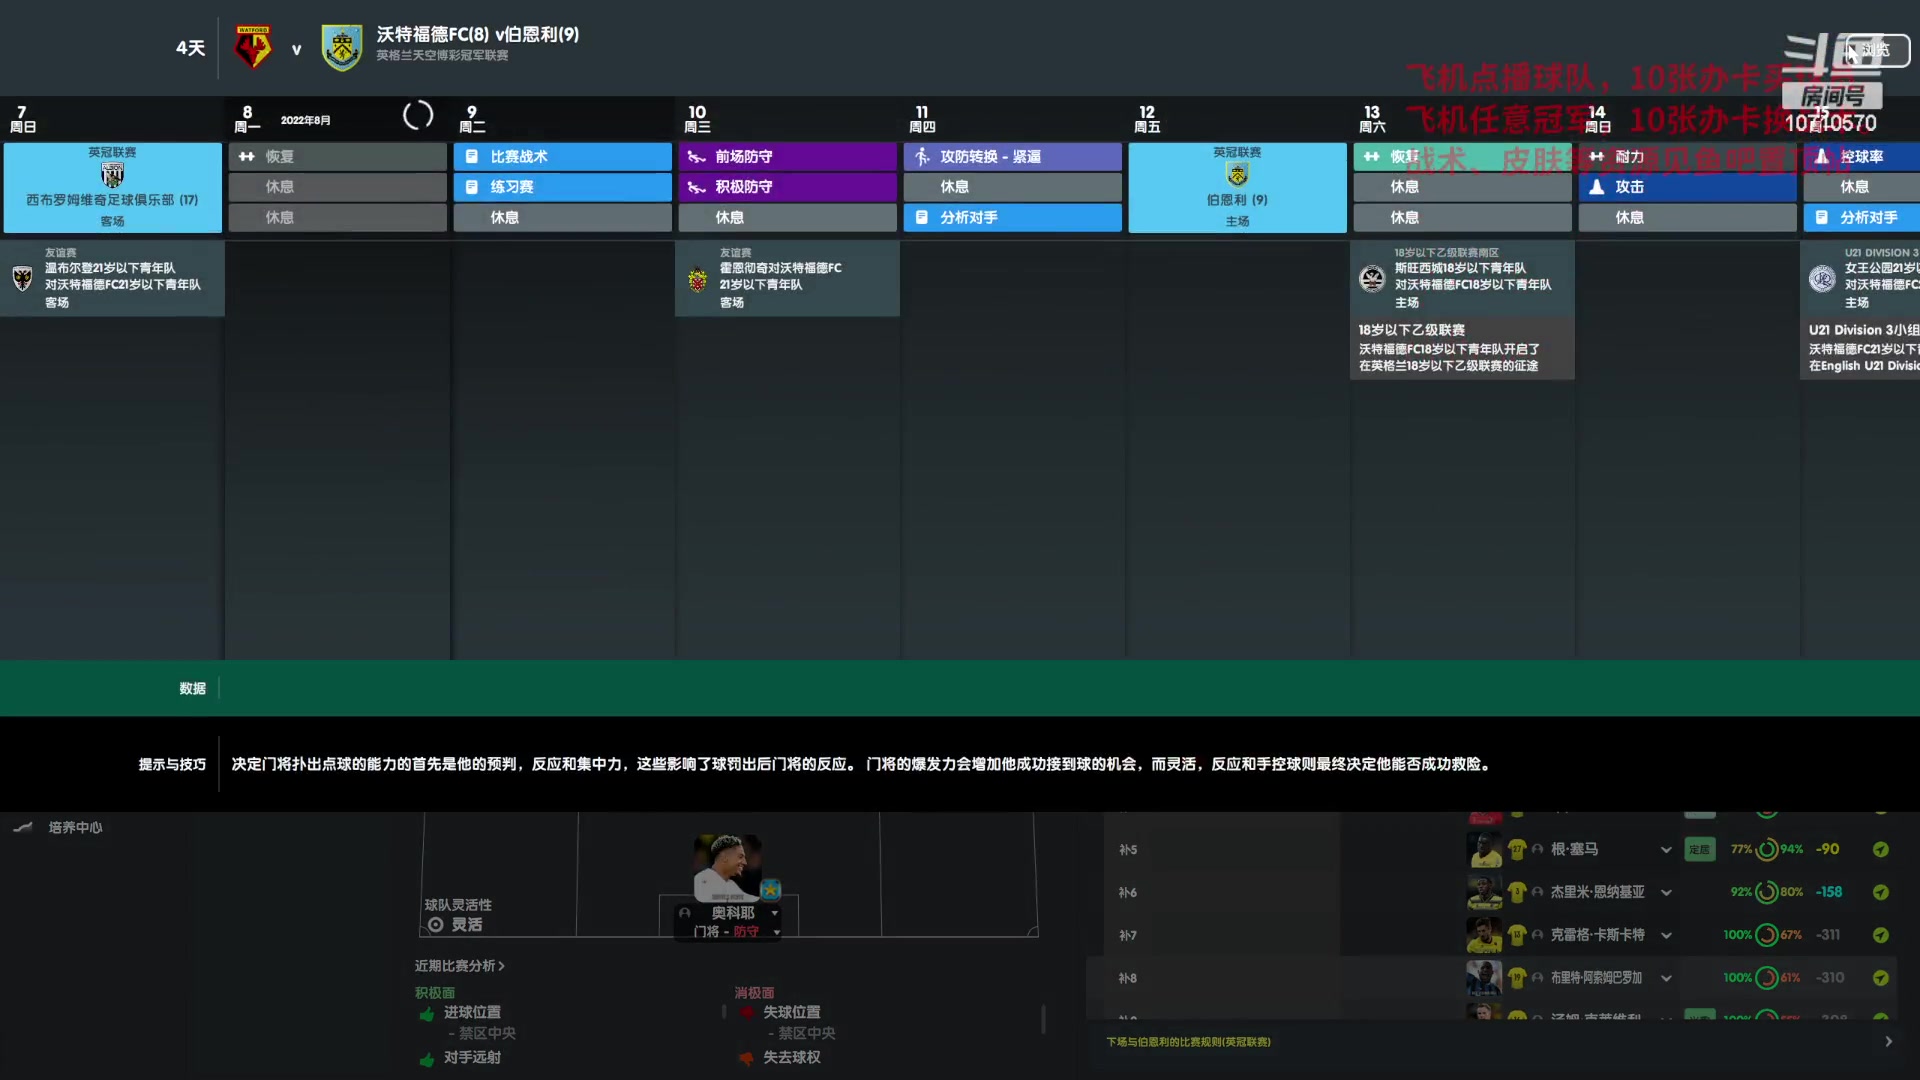Toggle 灵活 team fluidity indicator

pos(456,925)
